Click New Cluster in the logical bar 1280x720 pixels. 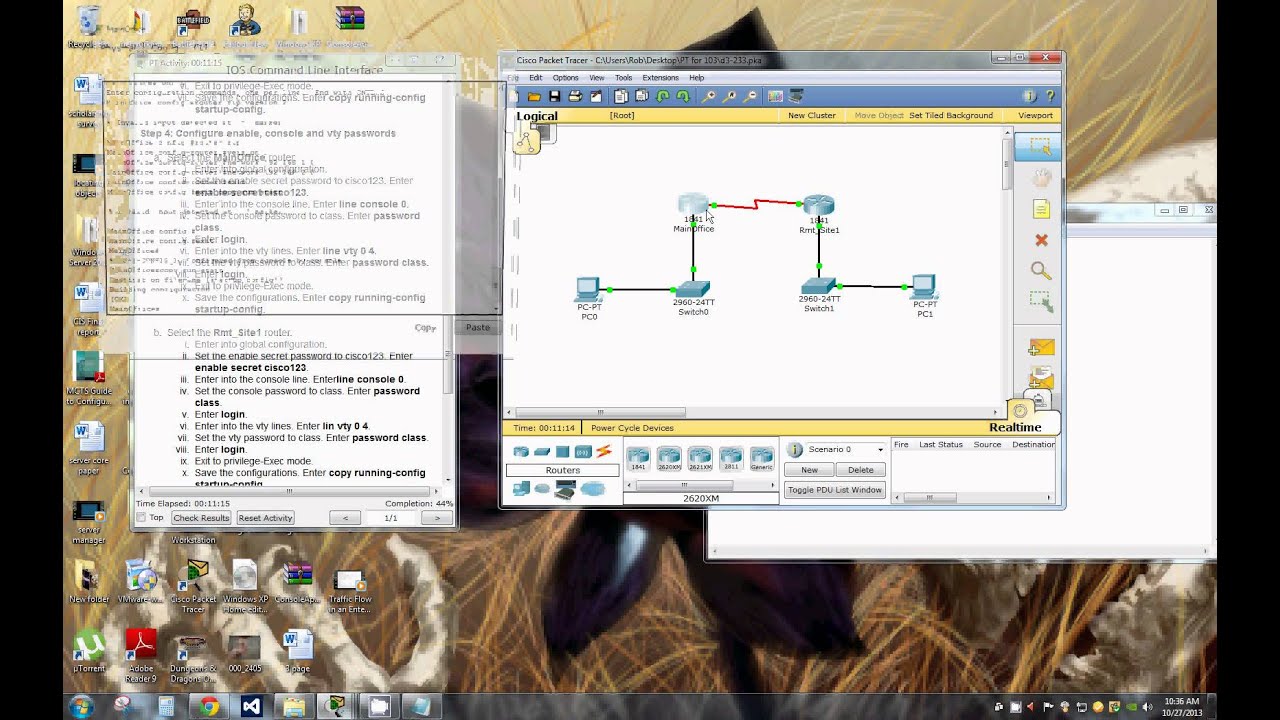coord(812,116)
